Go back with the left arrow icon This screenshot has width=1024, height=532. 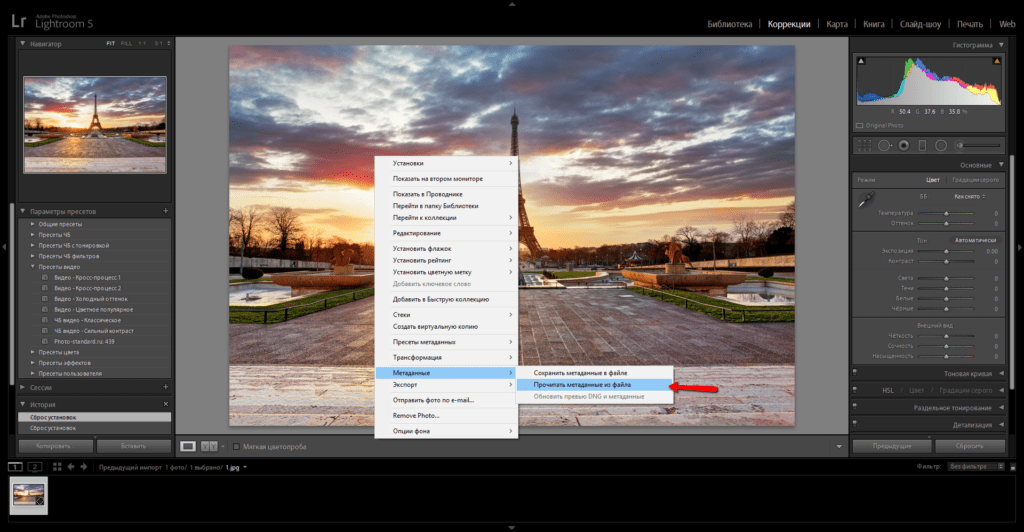click(x=71, y=467)
